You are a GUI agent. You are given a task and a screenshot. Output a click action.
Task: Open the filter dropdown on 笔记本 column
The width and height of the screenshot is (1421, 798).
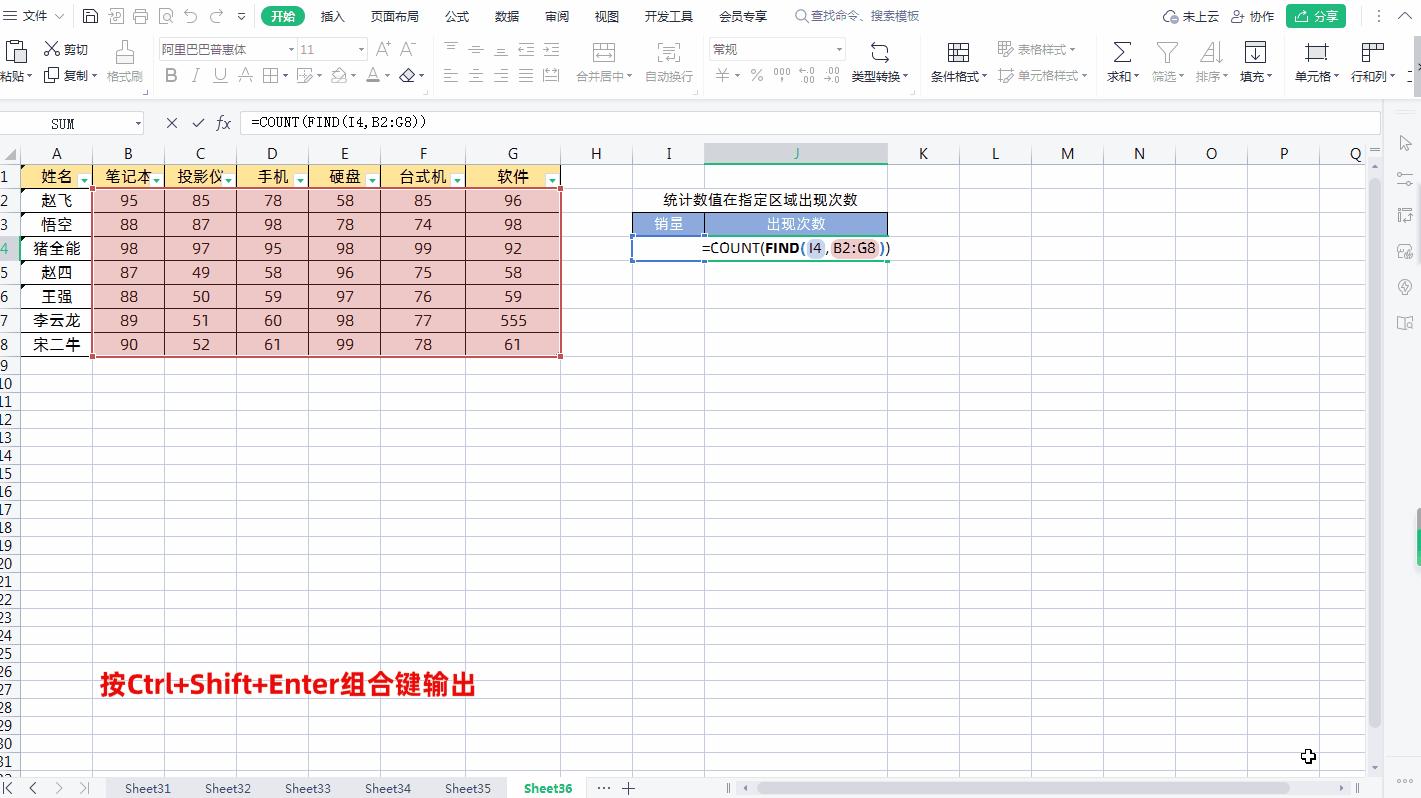(x=155, y=178)
